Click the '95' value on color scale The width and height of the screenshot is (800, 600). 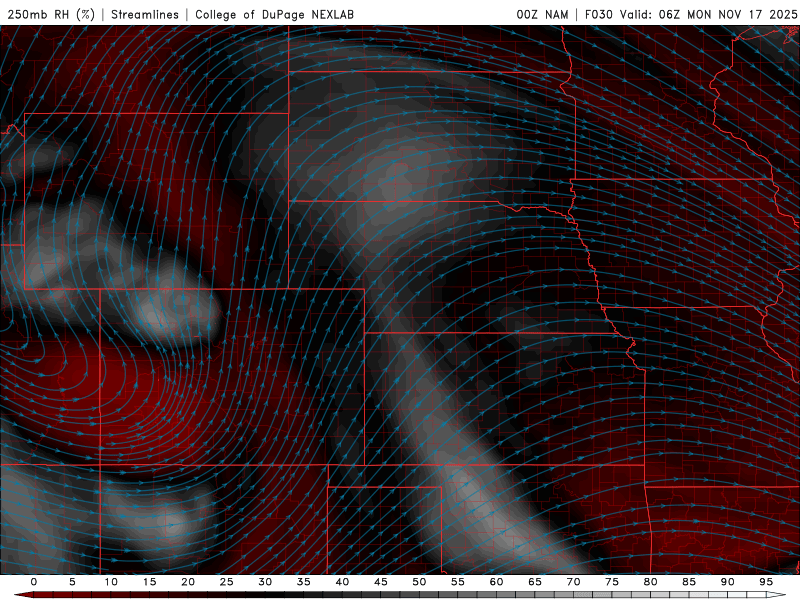[766, 582]
